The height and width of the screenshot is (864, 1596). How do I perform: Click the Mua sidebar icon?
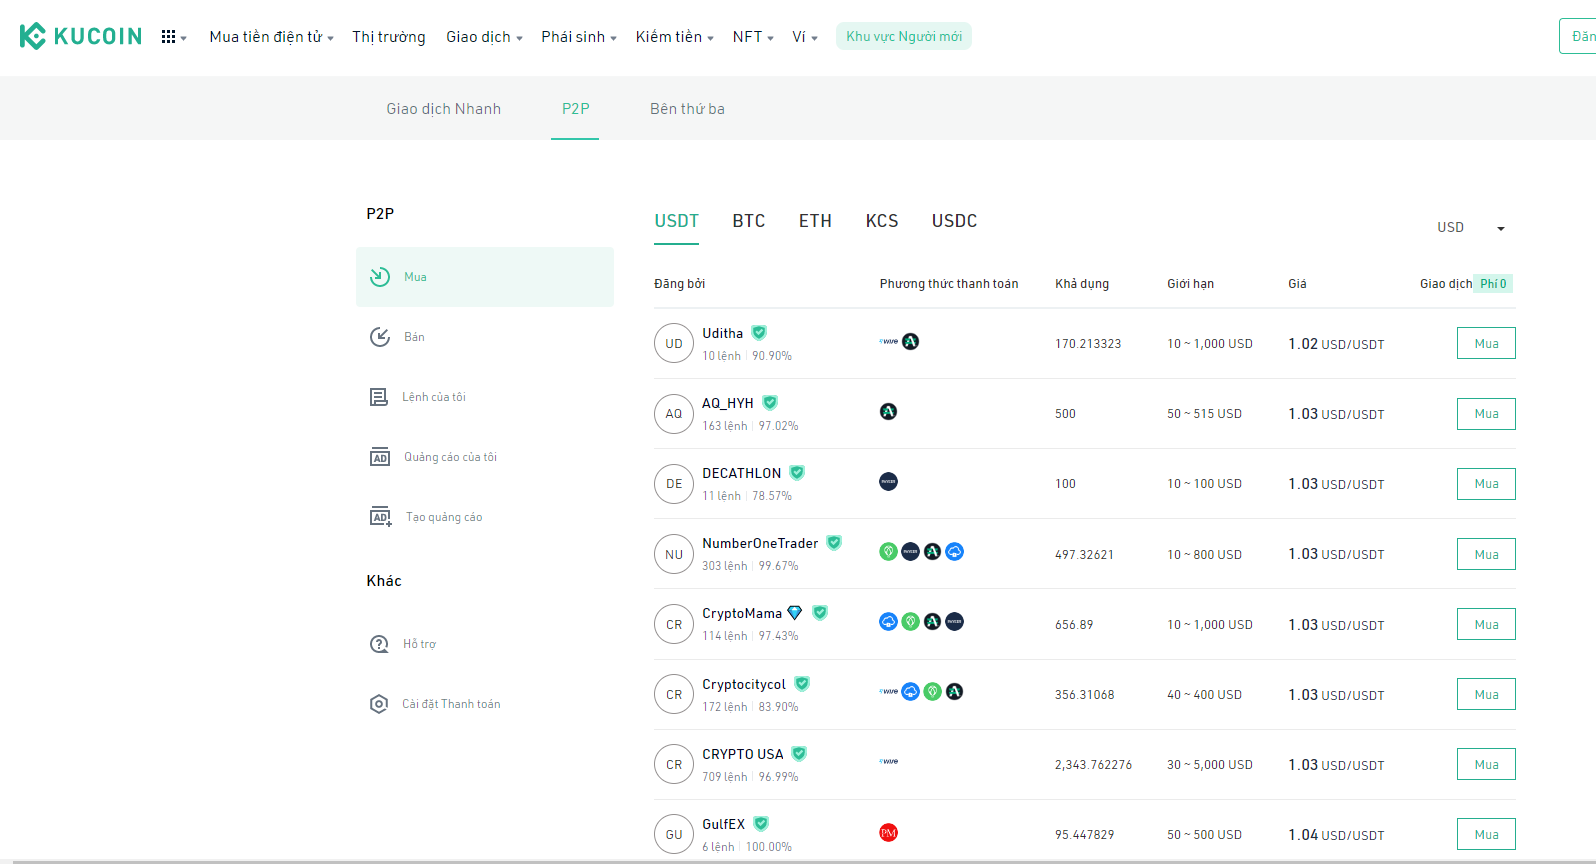380,277
